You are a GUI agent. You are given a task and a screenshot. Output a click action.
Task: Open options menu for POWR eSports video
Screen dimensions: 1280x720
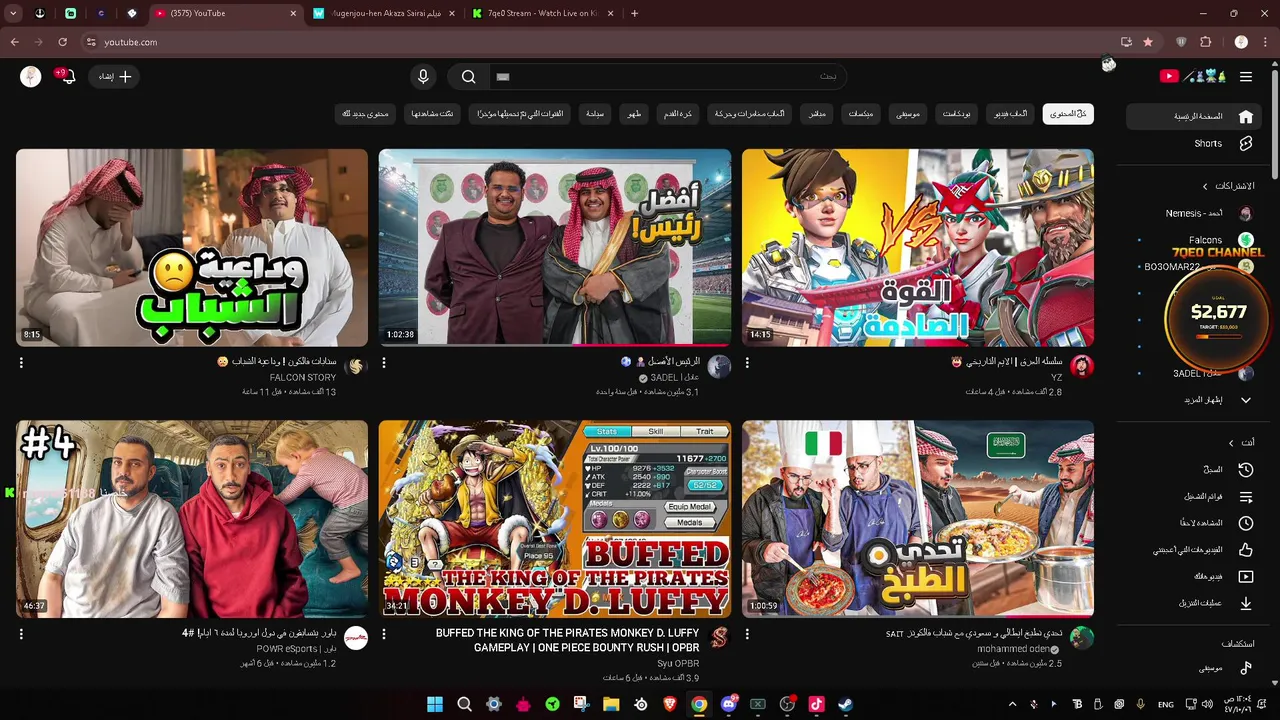point(21,634)
